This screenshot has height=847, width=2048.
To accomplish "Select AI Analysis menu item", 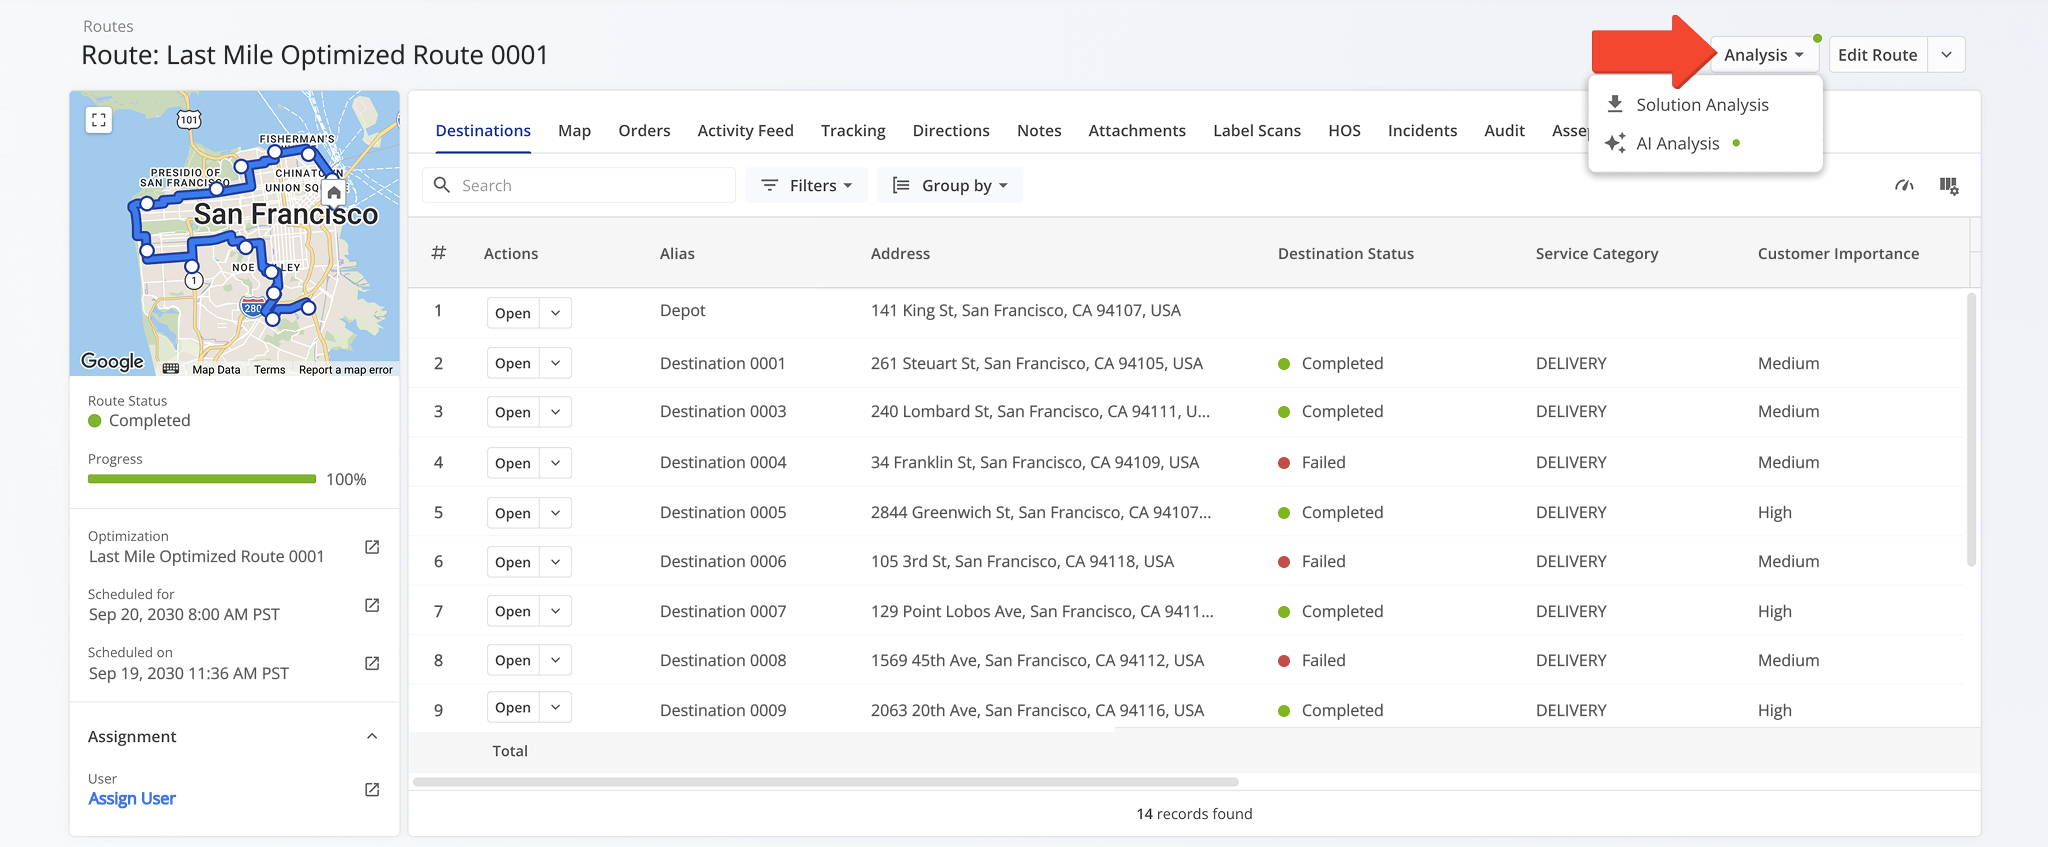I will pyautogui.click(x=1705, y=143).
